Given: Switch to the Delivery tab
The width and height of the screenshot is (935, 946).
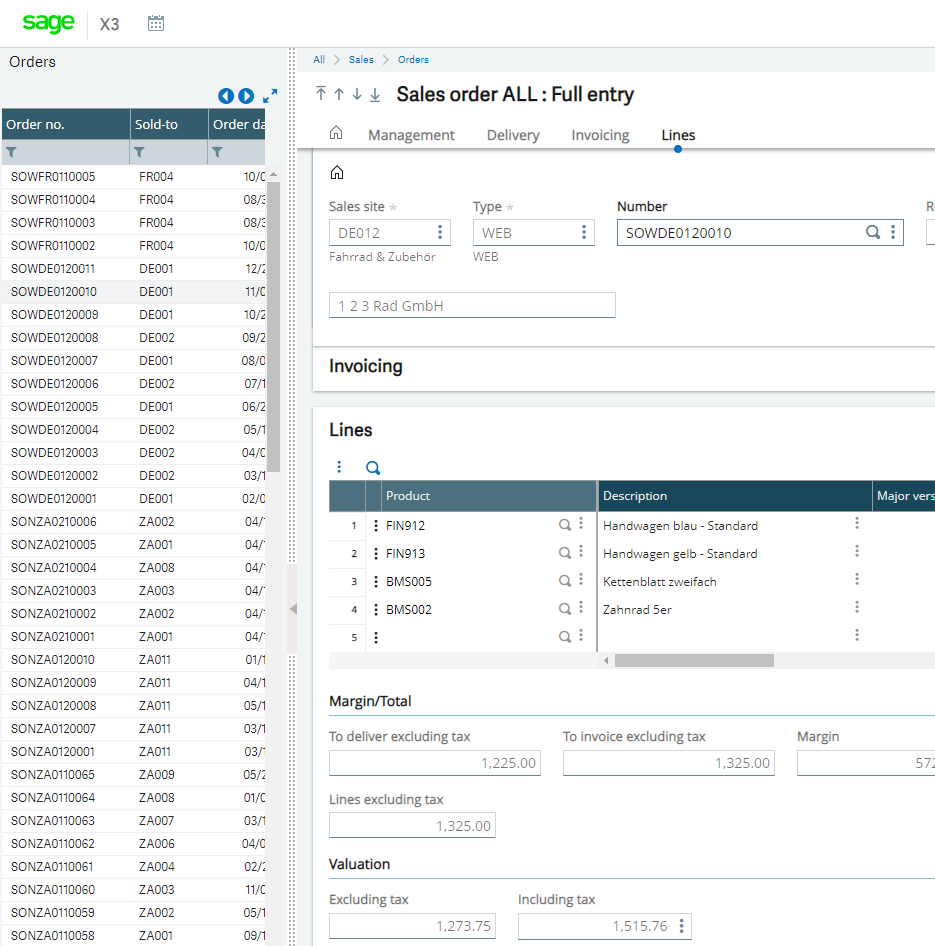Looking at the screenshot, I should coord(513,135).
